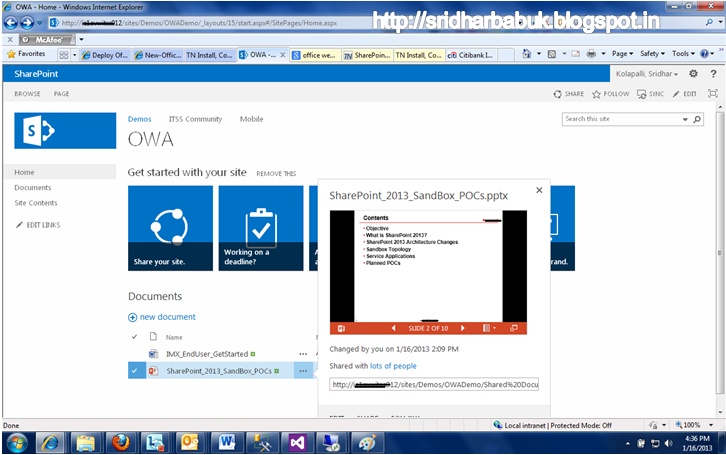726x455 pixels.
Task: Click the Quick Tabs grid icon
Action: (64, 55)
